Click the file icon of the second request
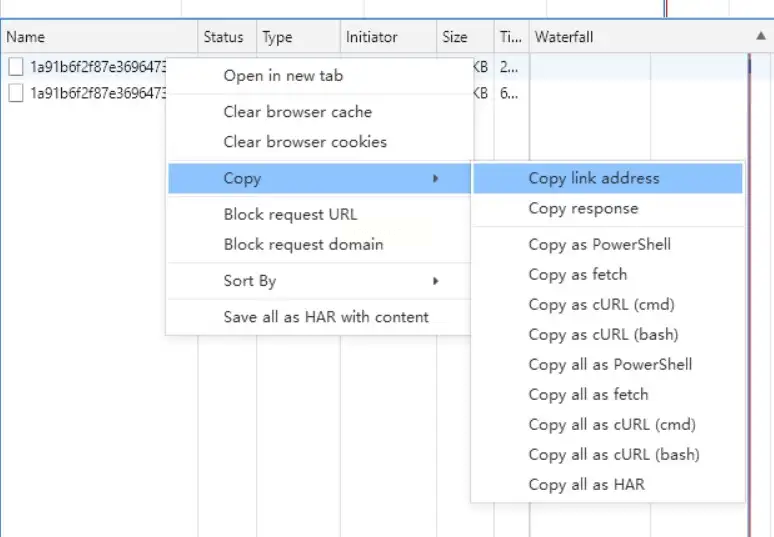 (x=16, y=93)
